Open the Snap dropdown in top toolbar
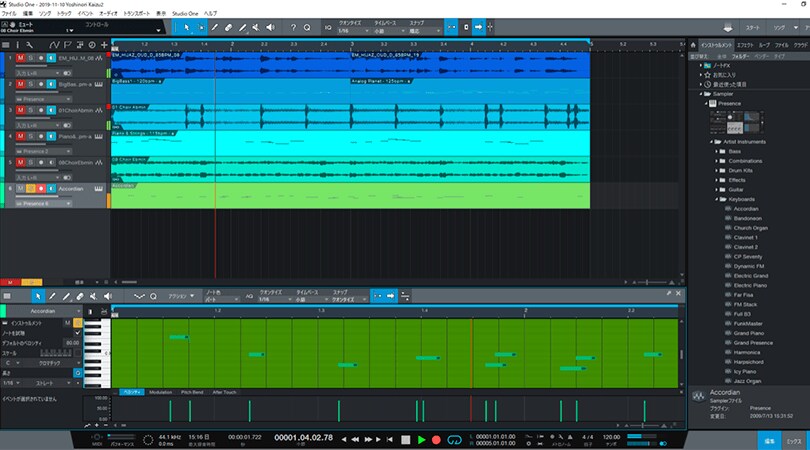The image size is (810, 450). [425, 31]
